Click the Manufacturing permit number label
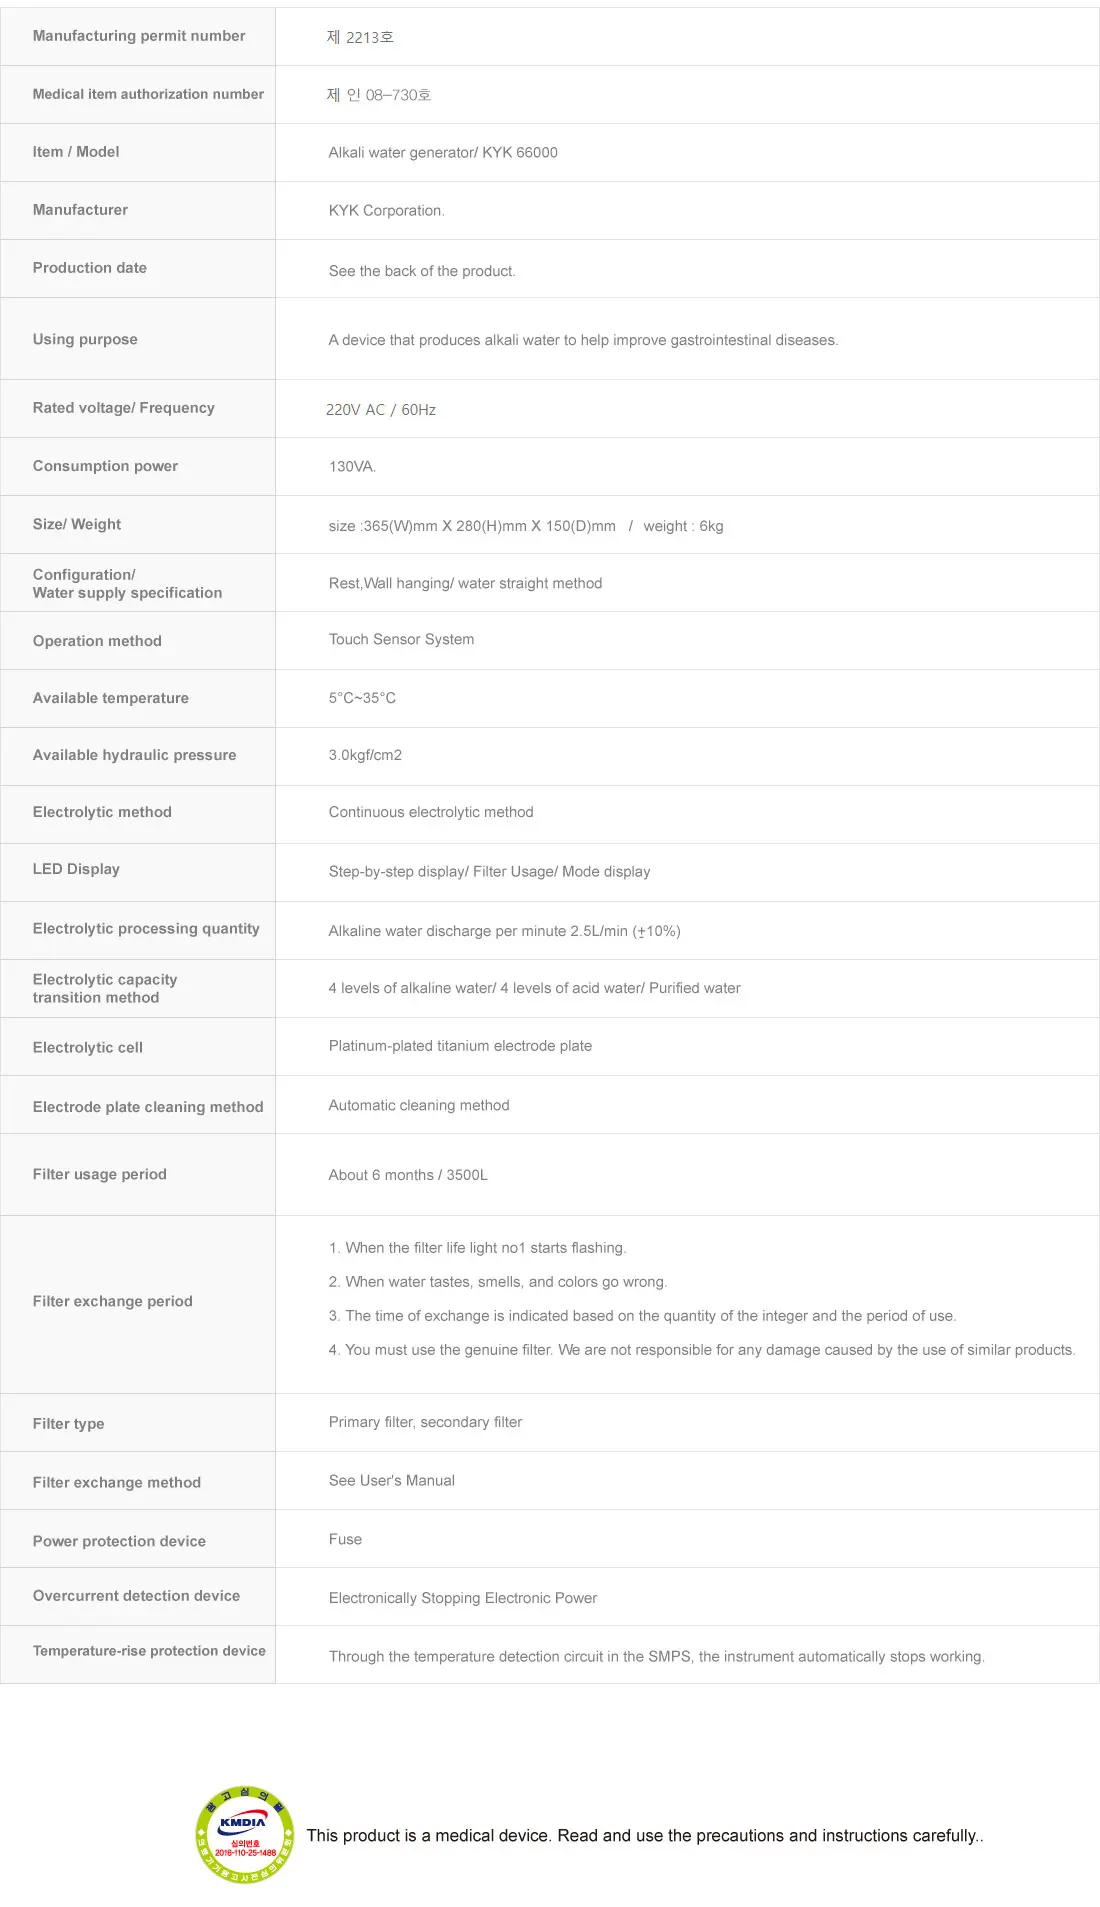This screenshot has height=1907, width=1100. pos(139,36)
